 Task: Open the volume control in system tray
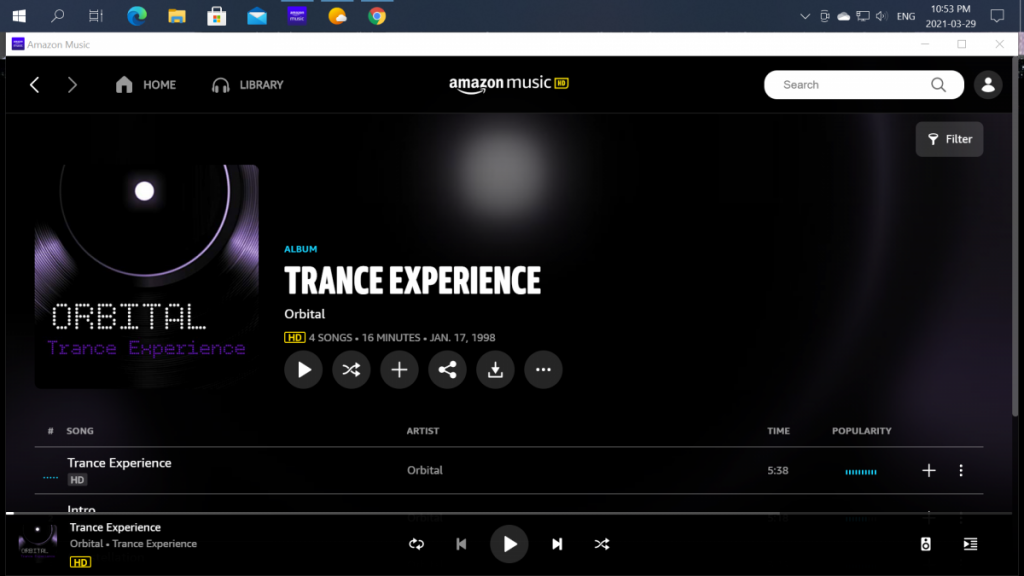point(882,16)
